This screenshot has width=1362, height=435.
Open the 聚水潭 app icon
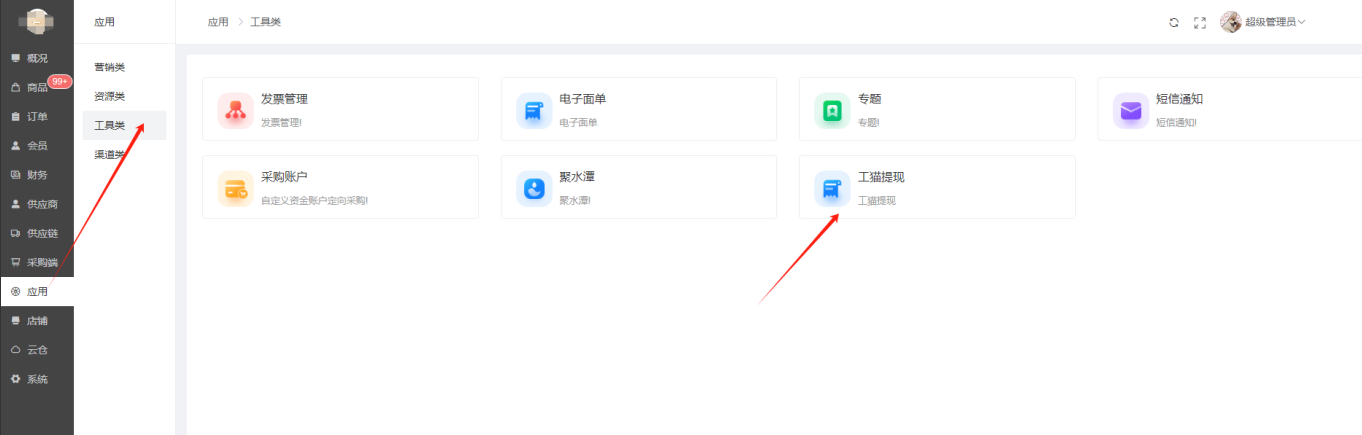[x=534, y=188]
